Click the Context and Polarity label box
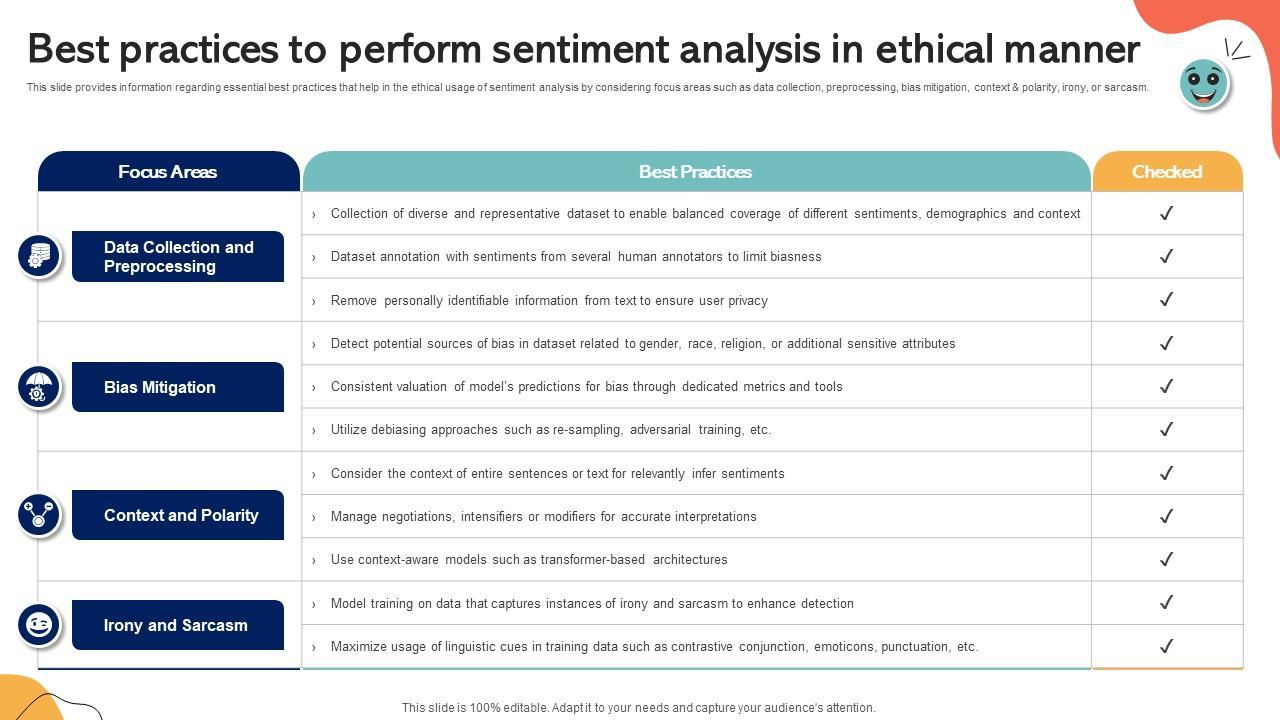Screen dimensions: 1280x720 178,515
